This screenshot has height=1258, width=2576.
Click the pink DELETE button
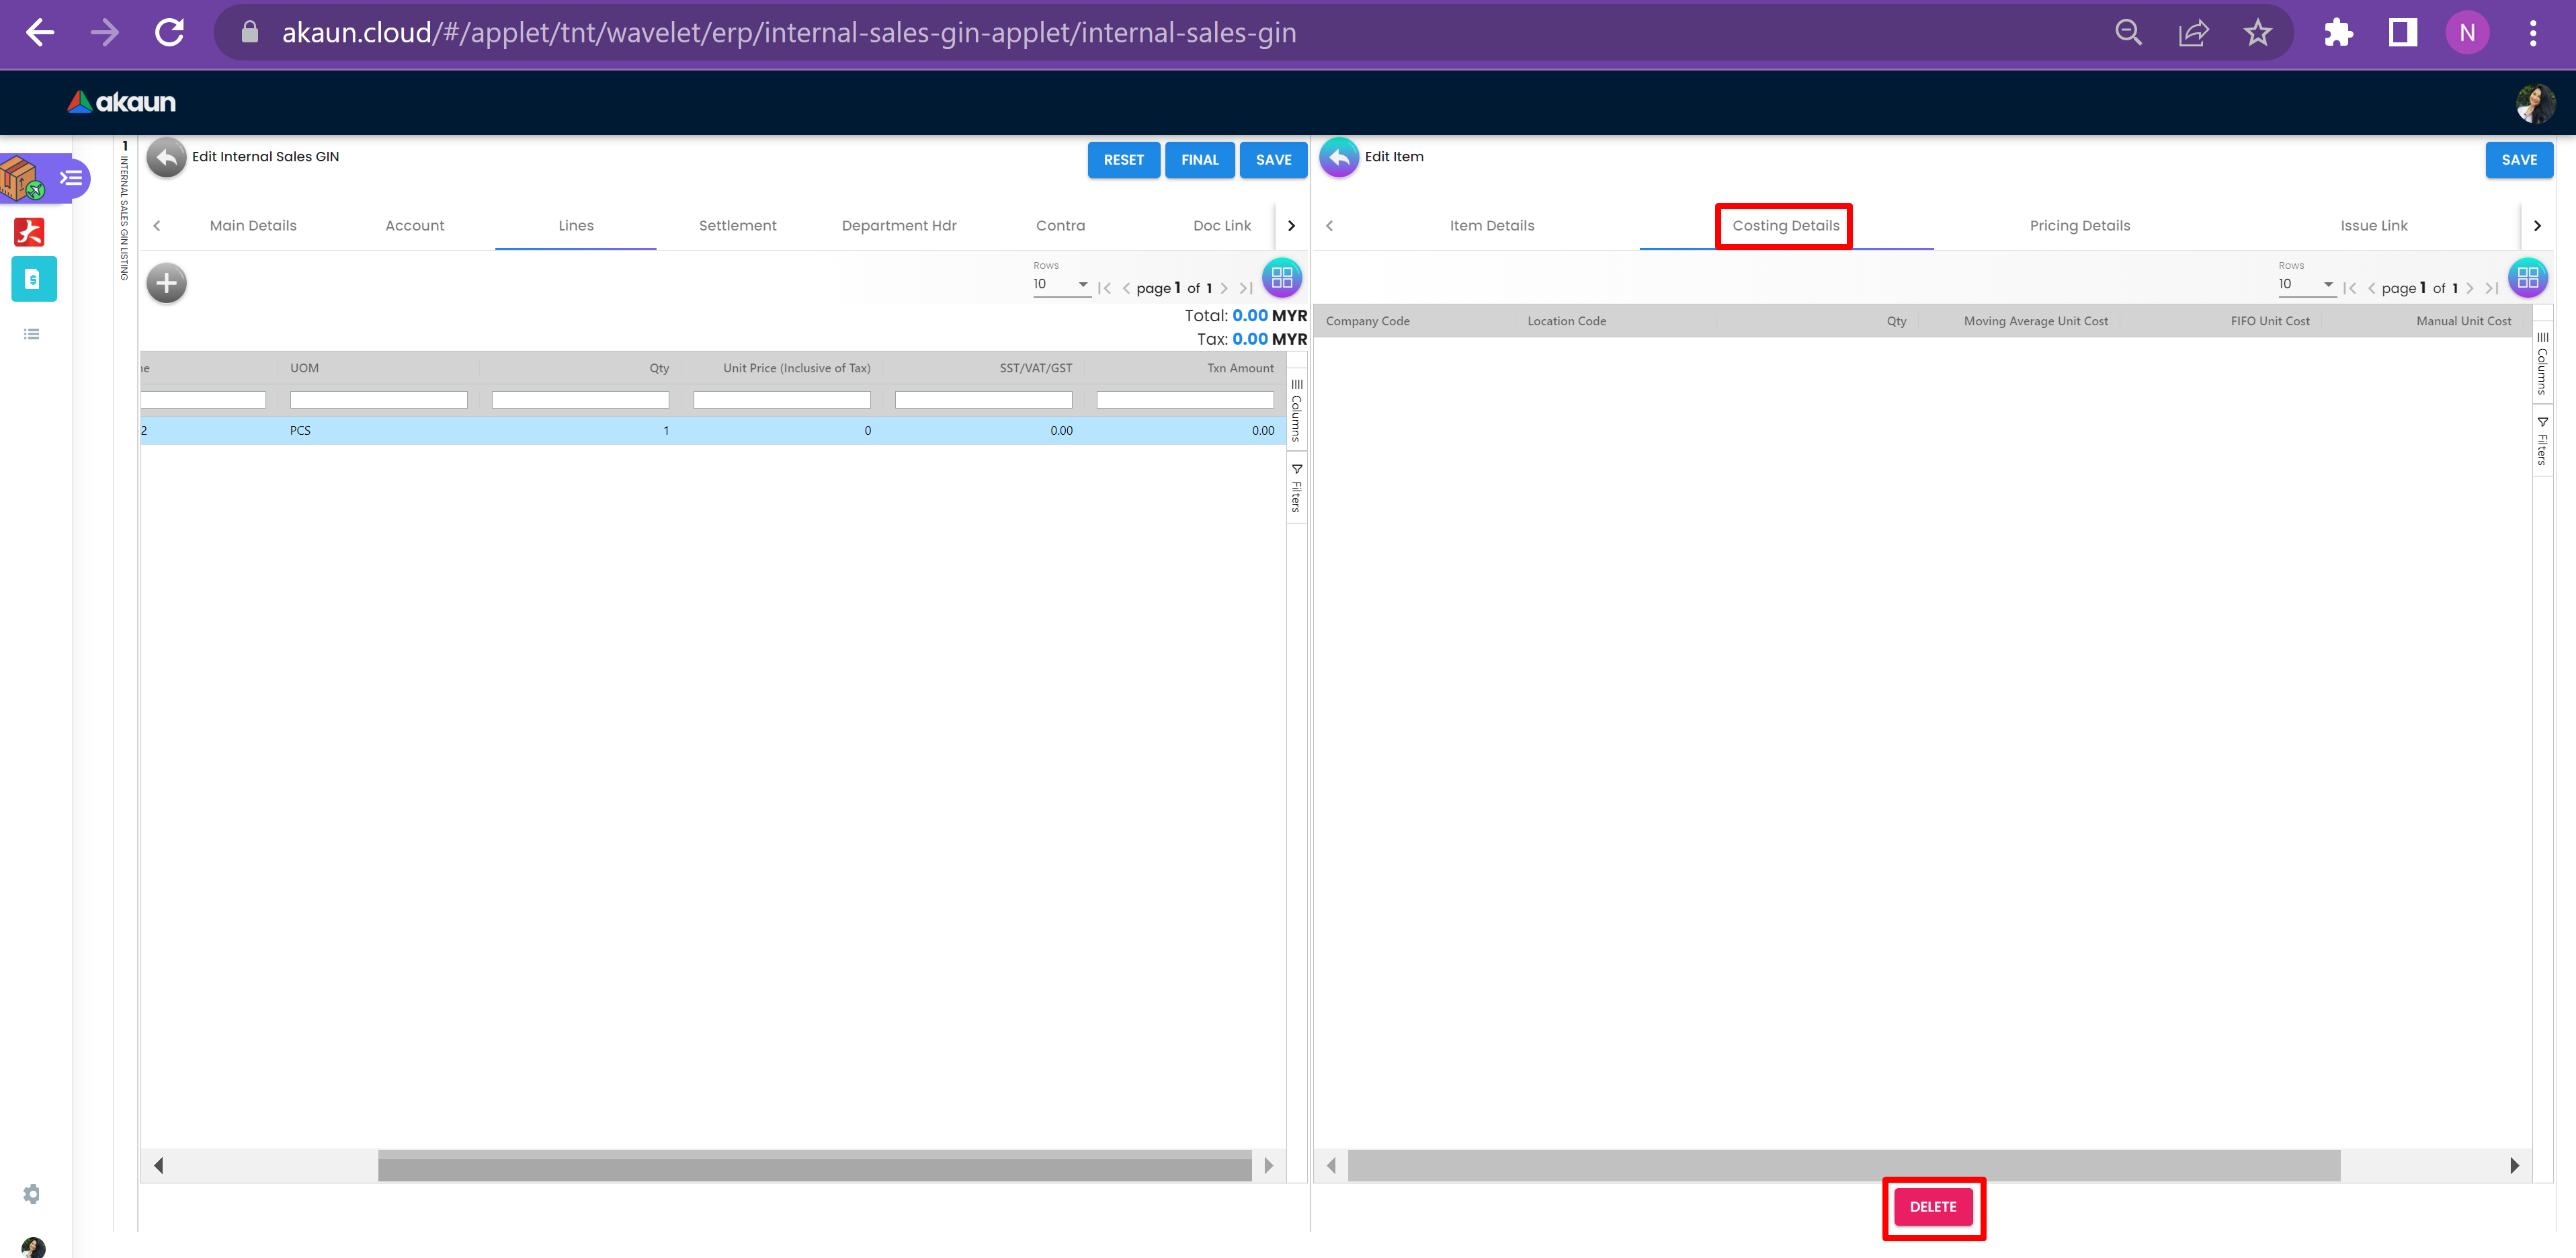pyautogui.click(x=1932, y=1207)
